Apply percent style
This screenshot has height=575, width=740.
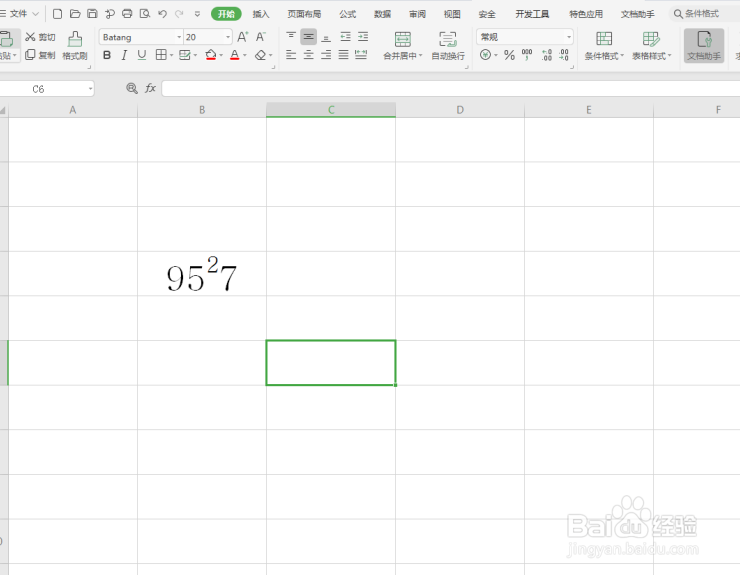click(509, 55)
